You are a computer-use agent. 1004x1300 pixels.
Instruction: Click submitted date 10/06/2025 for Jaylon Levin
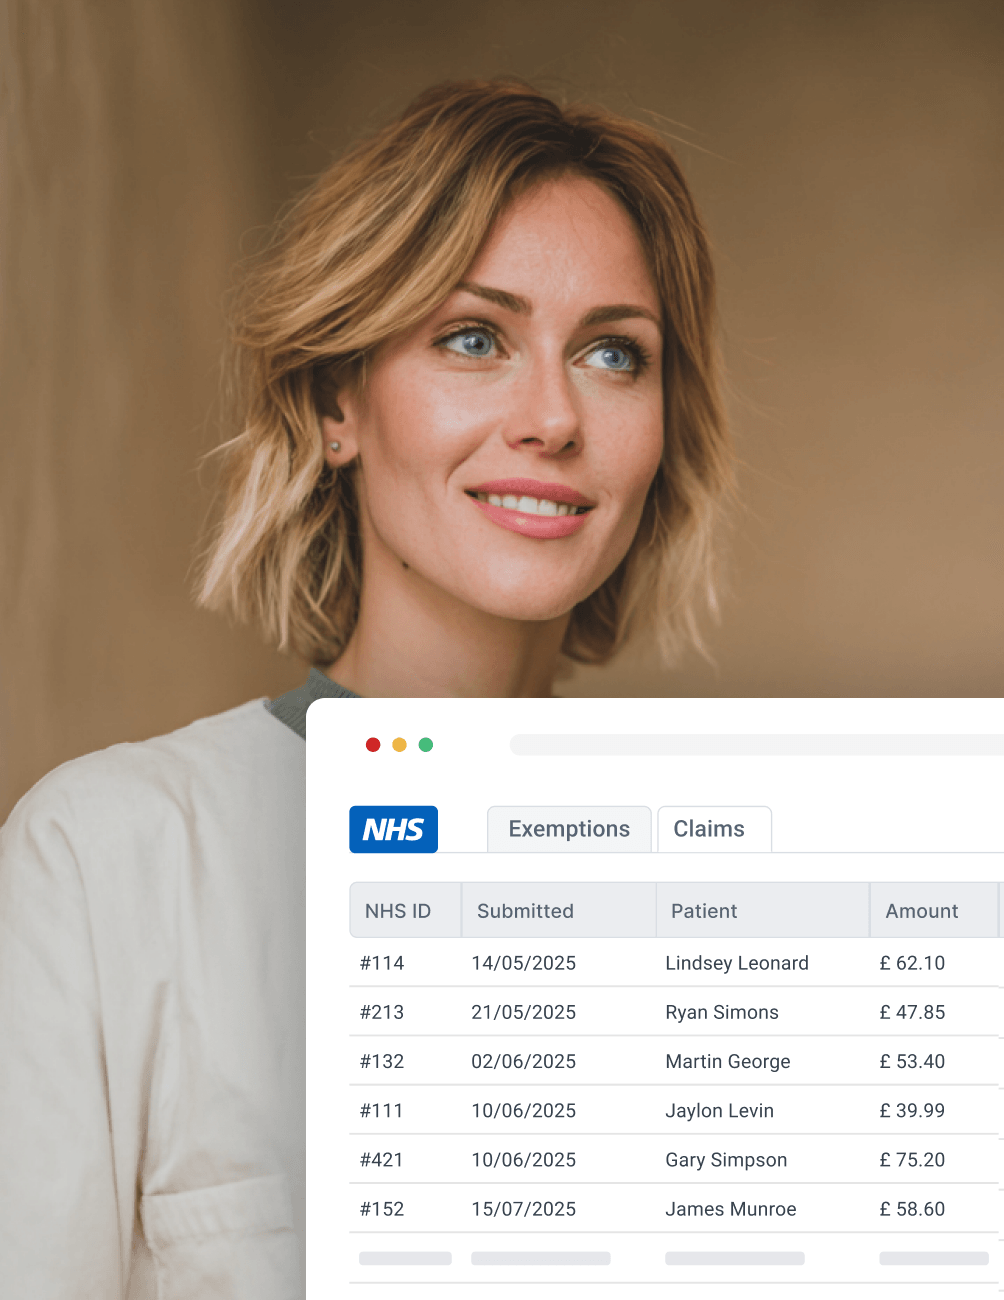tap(524, 1110)
